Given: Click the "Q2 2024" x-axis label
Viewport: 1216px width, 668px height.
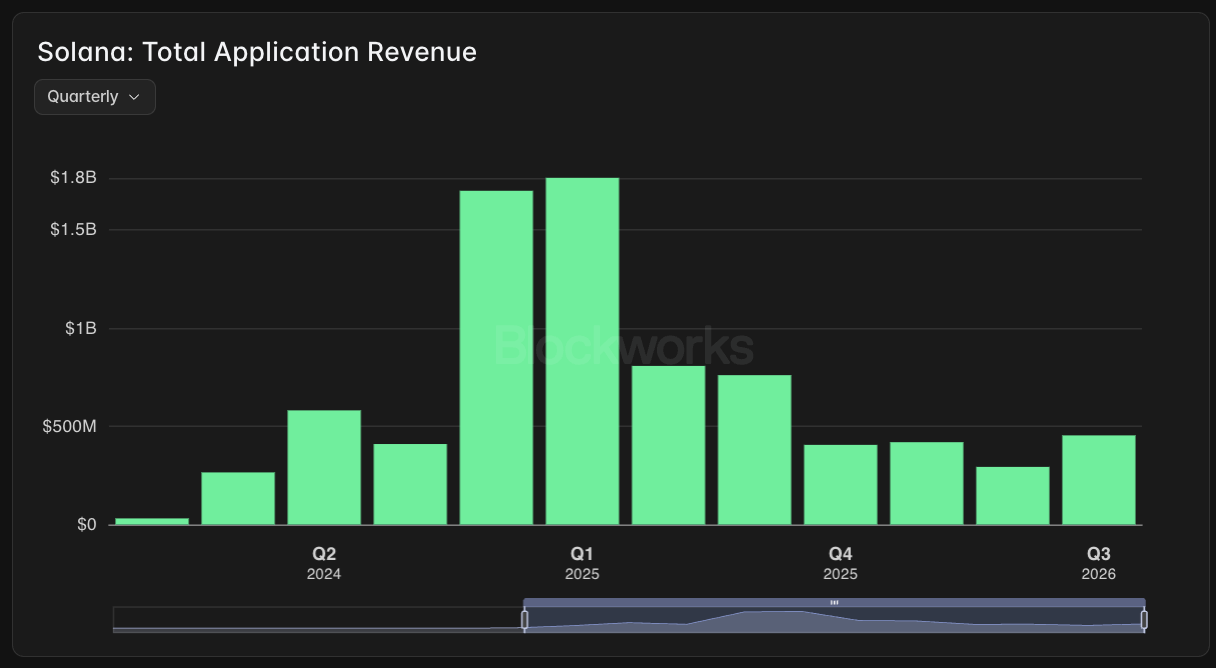Looking at the screenshot, I should pyautogui.click(x=324, y=563).
